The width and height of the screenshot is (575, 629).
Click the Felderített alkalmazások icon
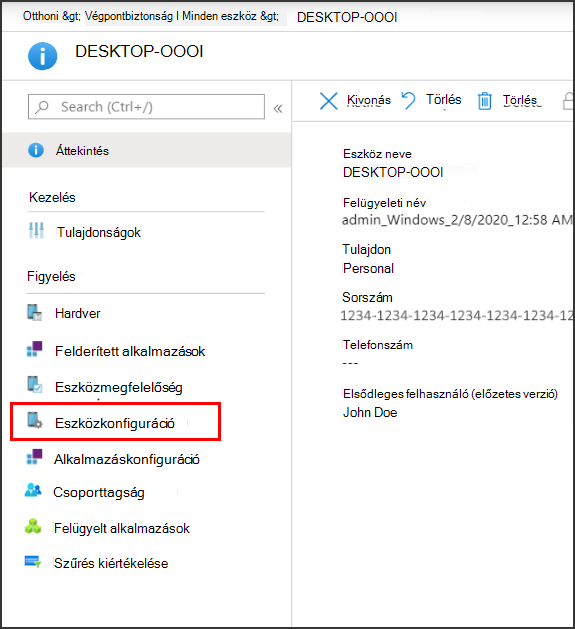[x=34, y=349]
